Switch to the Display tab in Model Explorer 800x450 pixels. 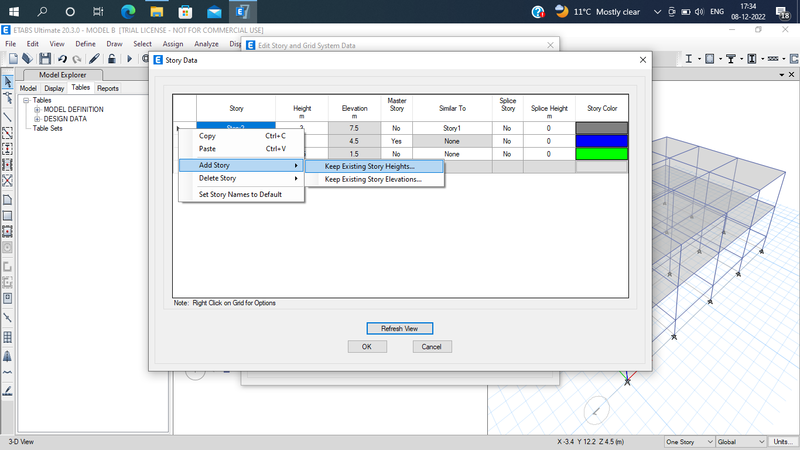click(54, 88)
